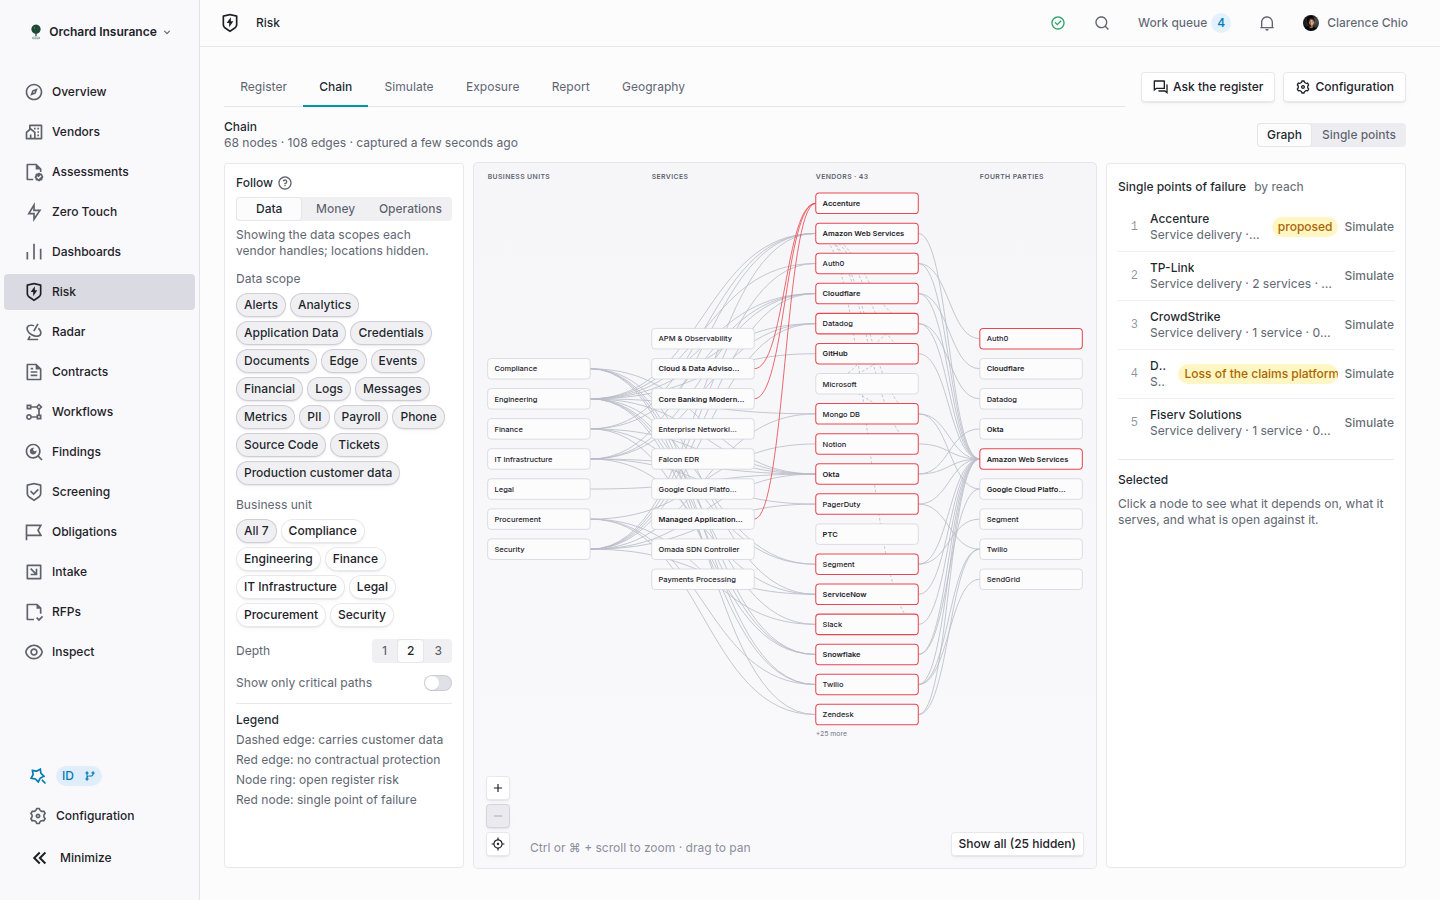Viewport: 1440px width, 900px height.
Task: Set Depth to 1
Action: (x=384, y=651)
